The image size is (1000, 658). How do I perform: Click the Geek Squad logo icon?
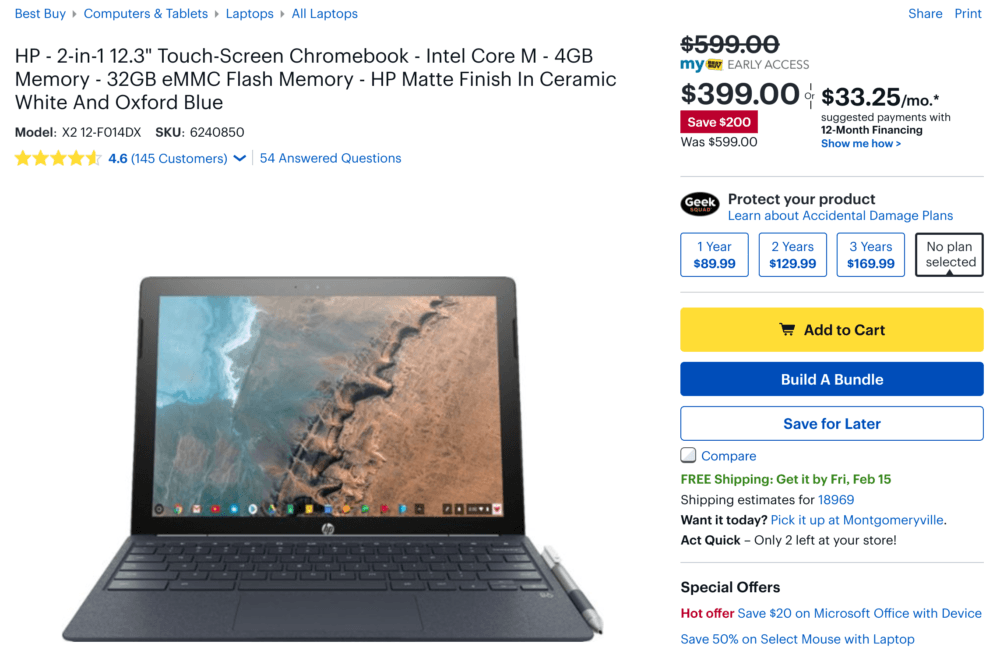pos(700,205)
